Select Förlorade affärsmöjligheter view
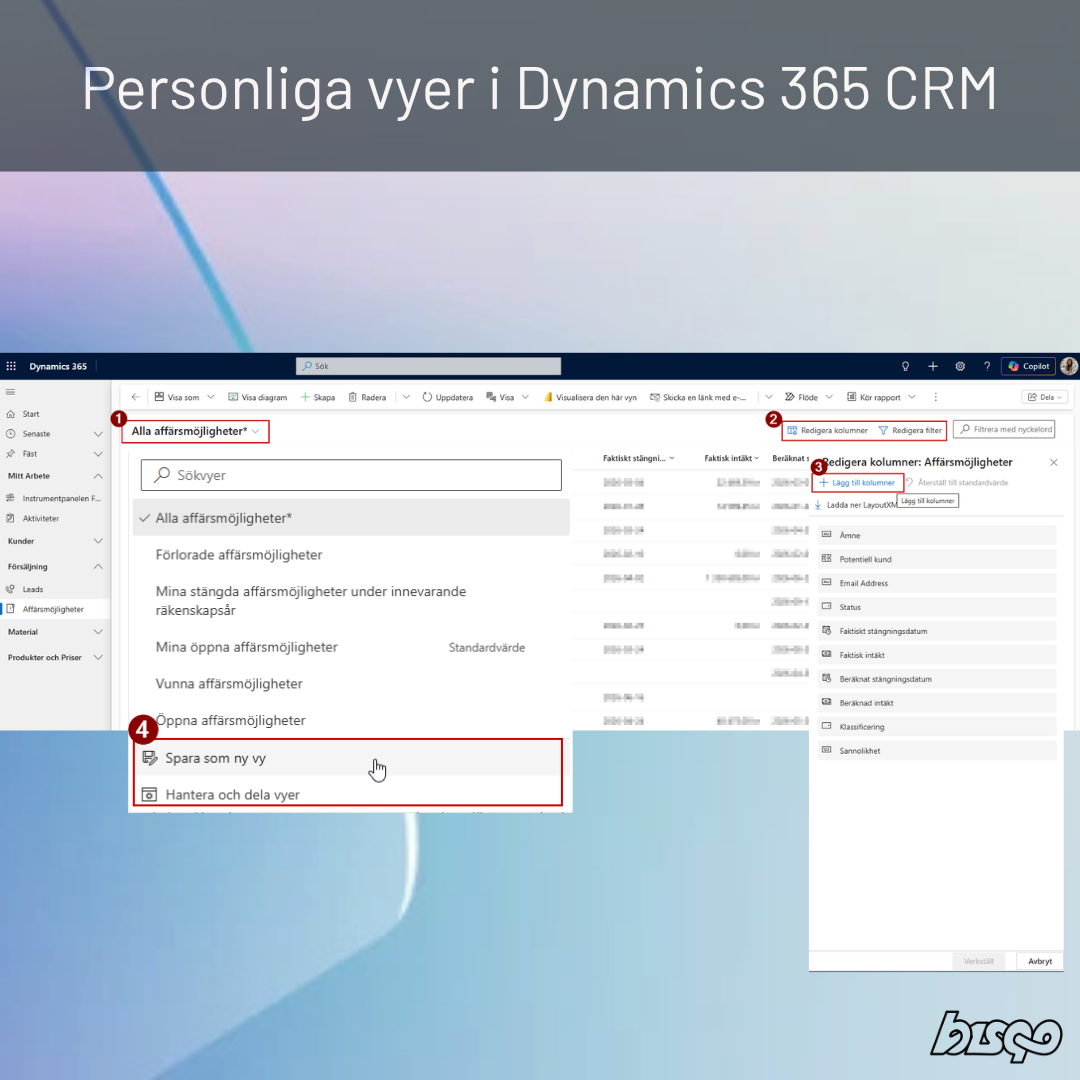The height and width of the screenshot is (1080, 1080). pos(351,555)
